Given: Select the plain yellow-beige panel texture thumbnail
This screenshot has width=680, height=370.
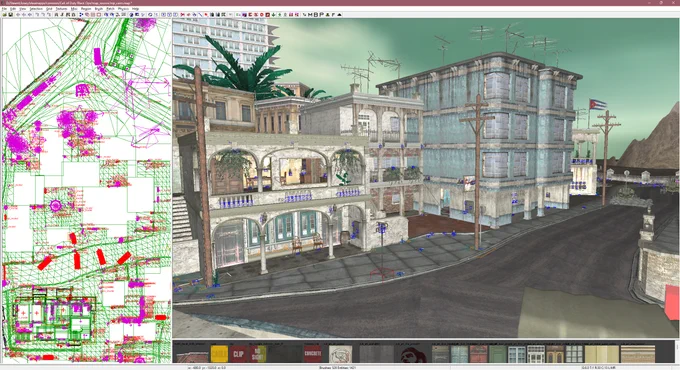Looking at the screenshot, I should 602,354.
